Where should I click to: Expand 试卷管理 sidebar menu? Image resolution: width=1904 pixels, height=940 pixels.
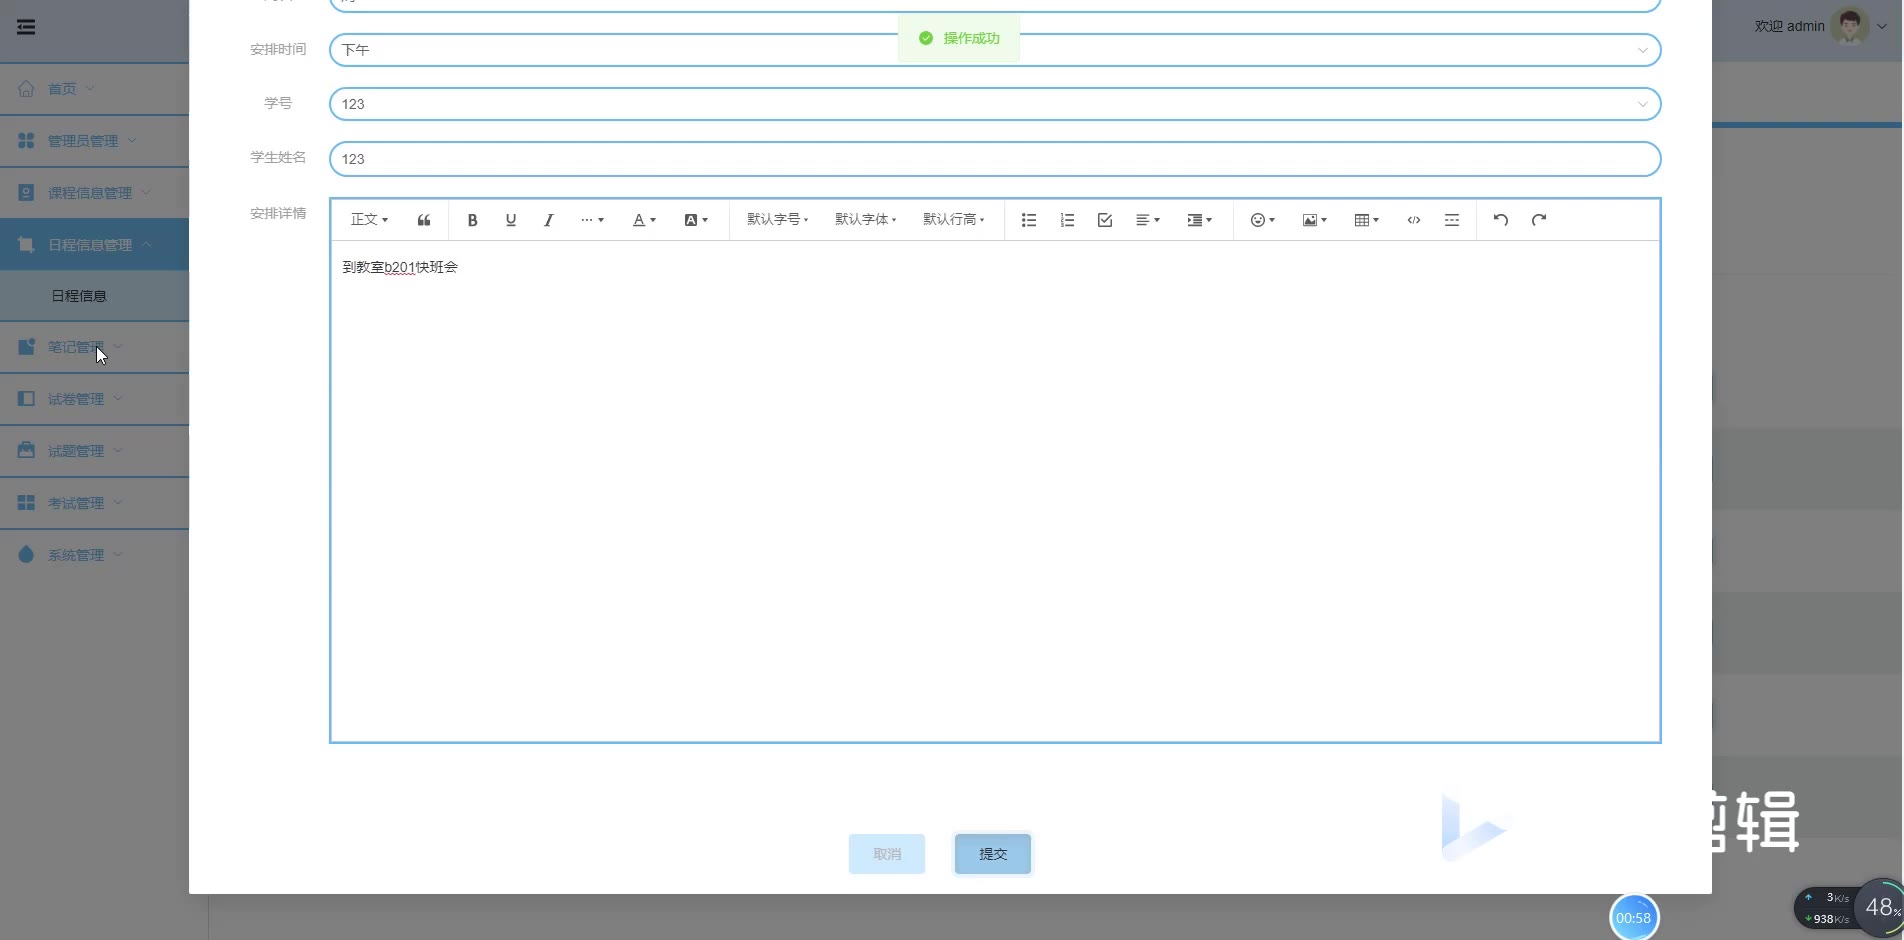coord(94,399)
